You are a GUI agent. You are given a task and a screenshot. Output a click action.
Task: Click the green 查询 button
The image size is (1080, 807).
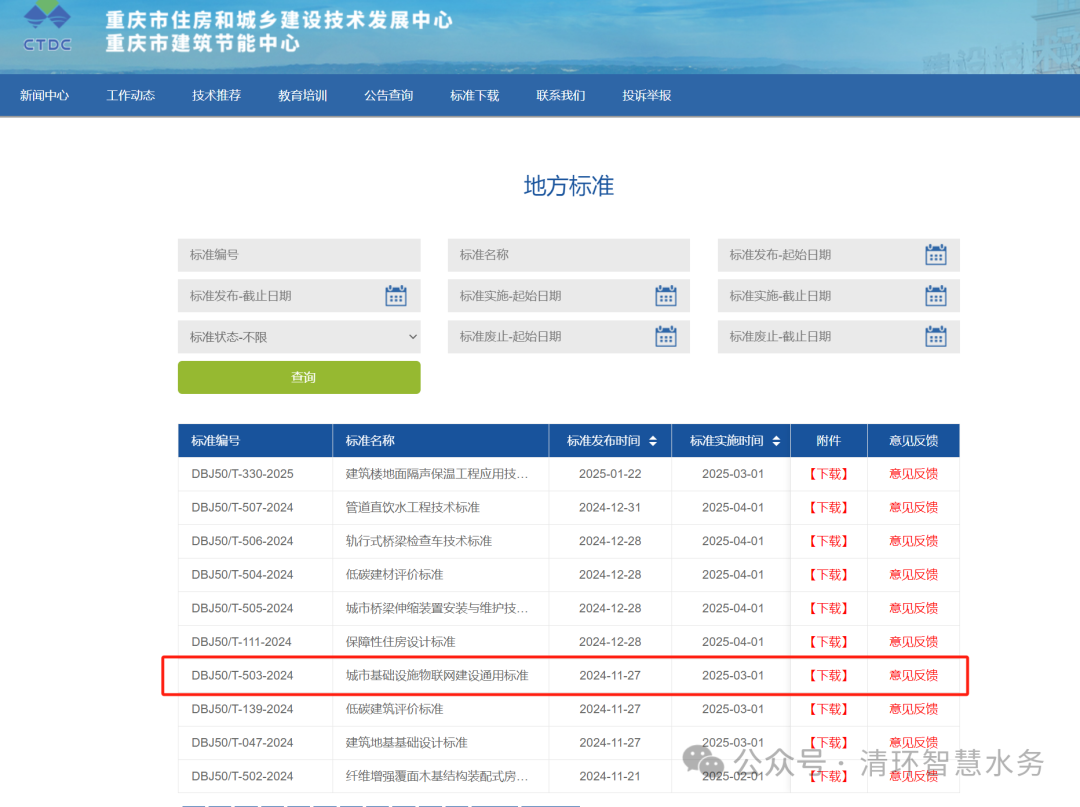click(299, 377)
